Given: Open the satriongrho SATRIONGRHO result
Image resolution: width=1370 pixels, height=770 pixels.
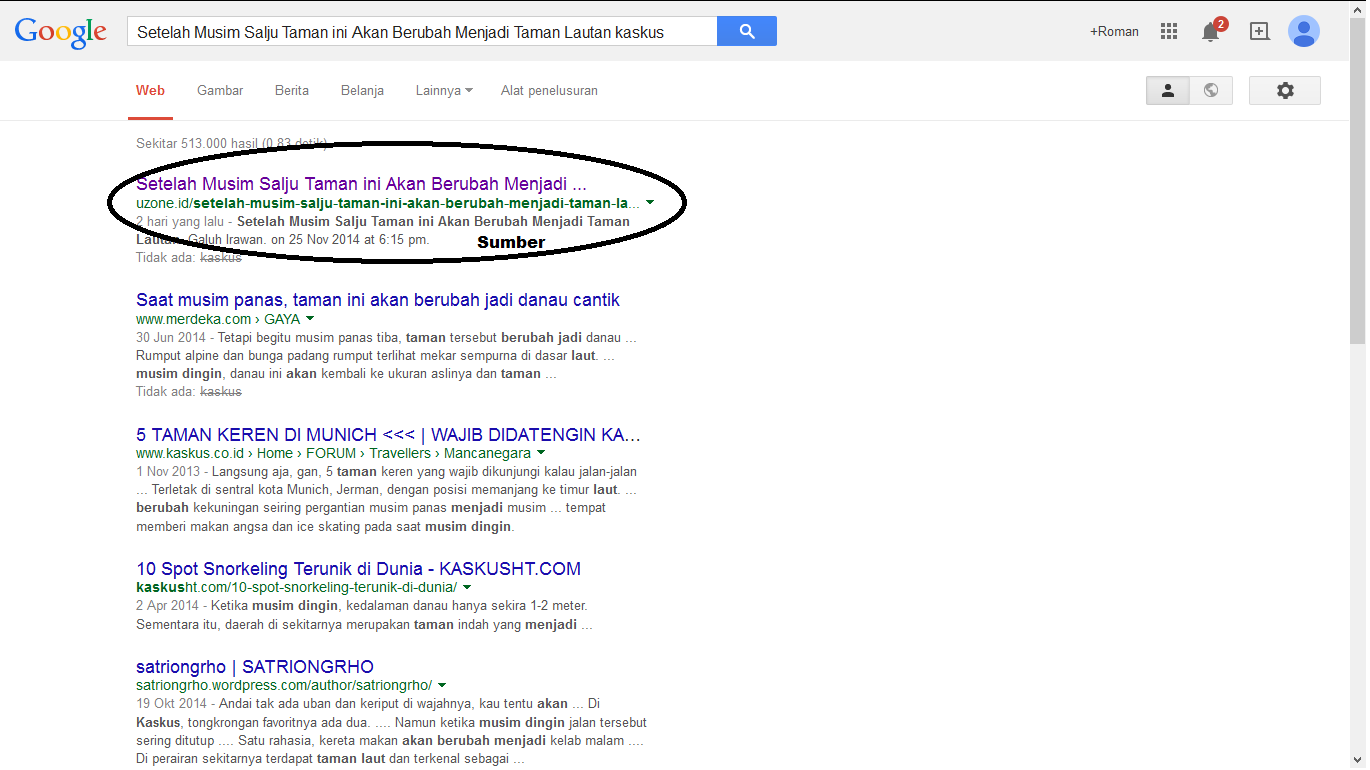Looking at the screenshot, I should pos(255,667).
